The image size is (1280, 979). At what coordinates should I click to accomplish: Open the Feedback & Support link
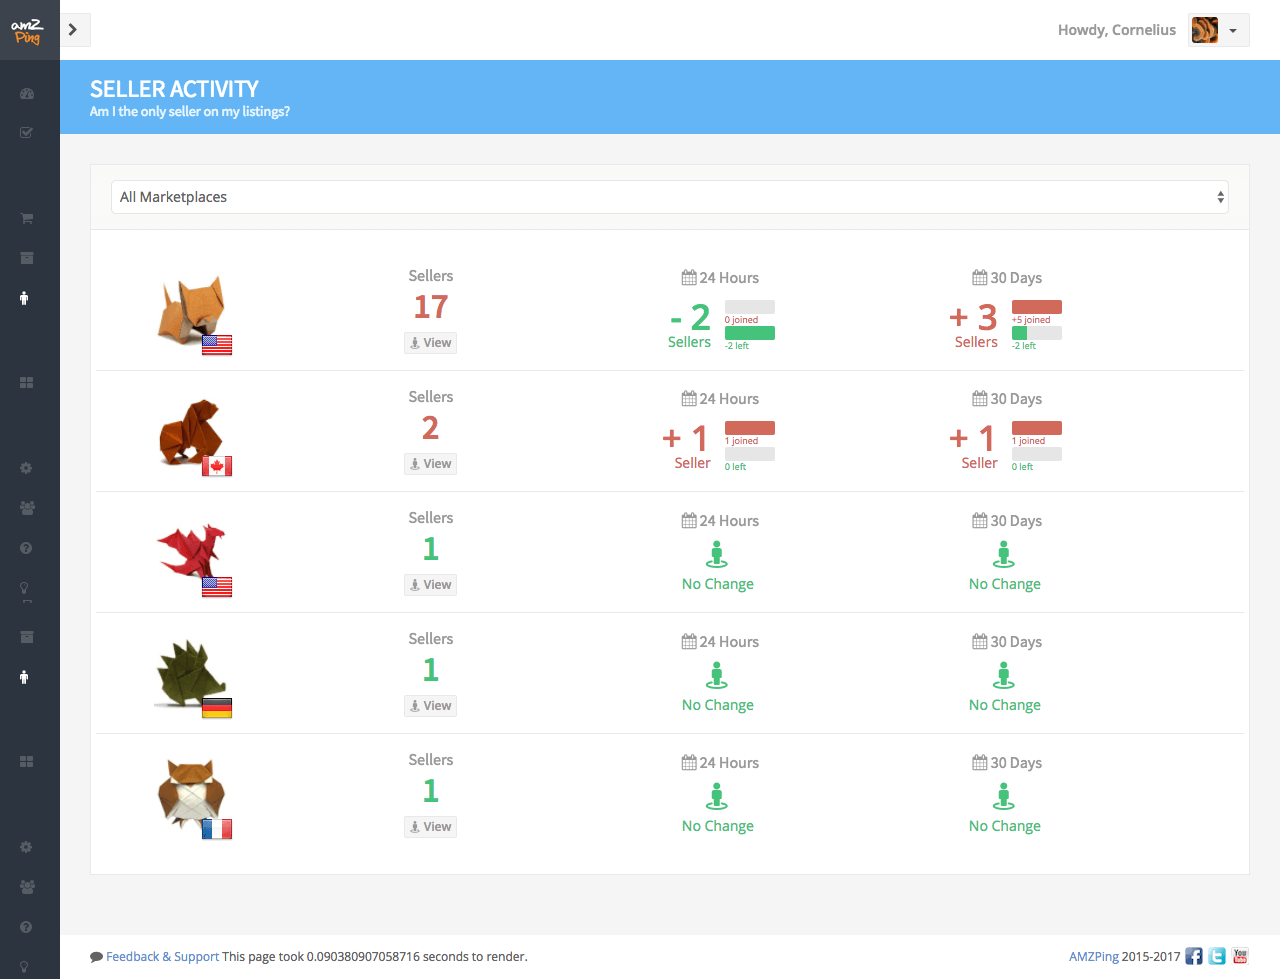point(162,957)
